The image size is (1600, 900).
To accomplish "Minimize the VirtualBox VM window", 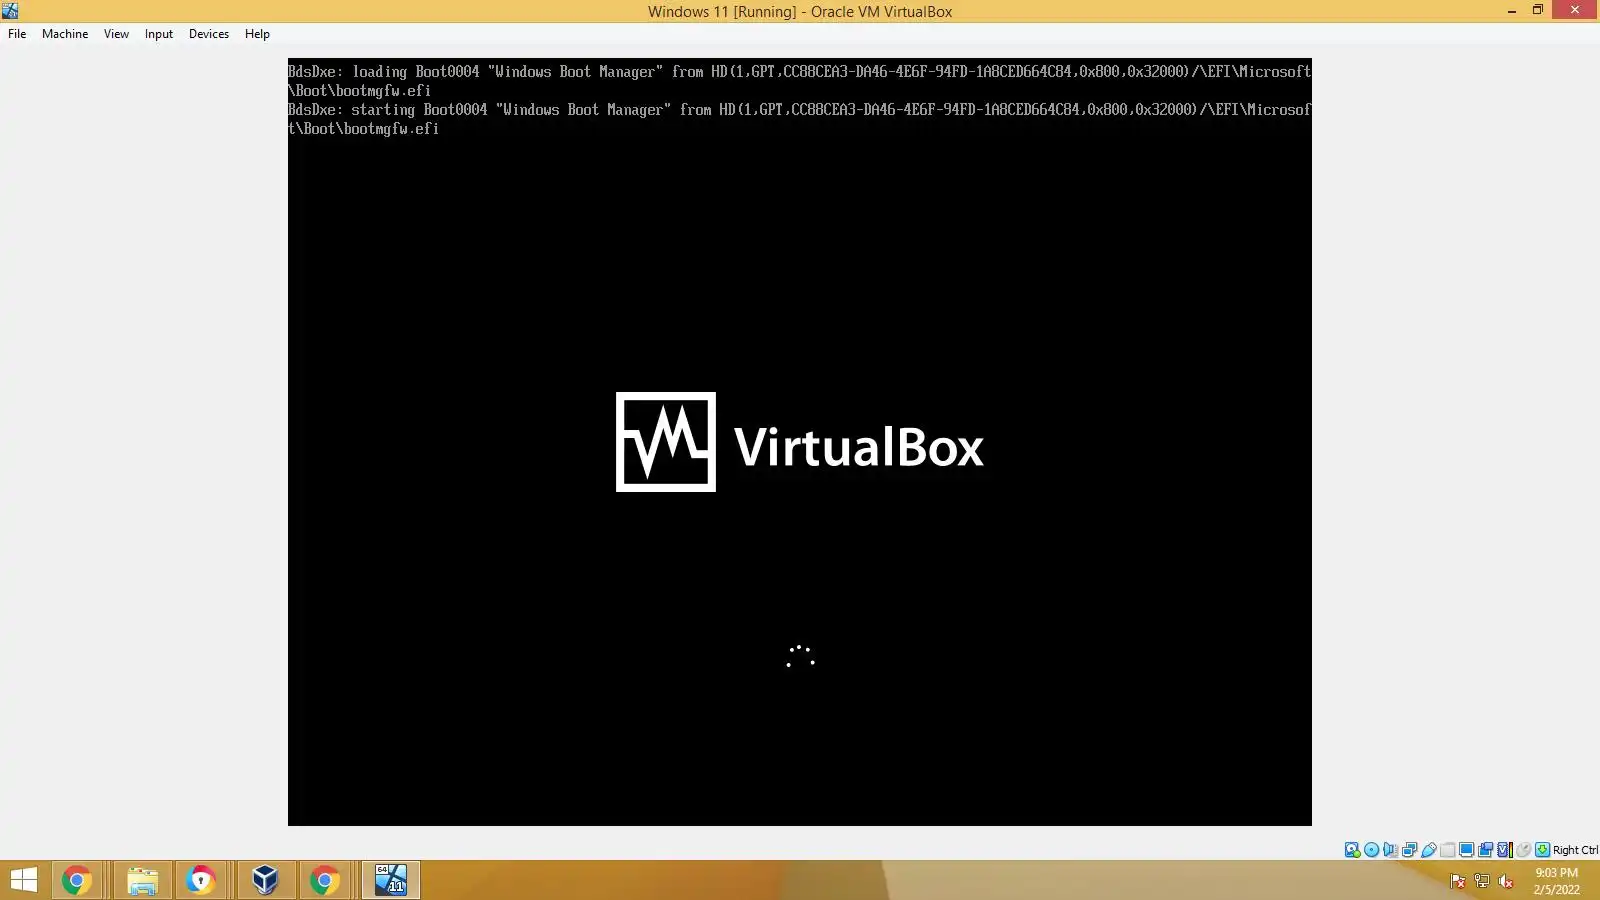I will [1511, 10].
